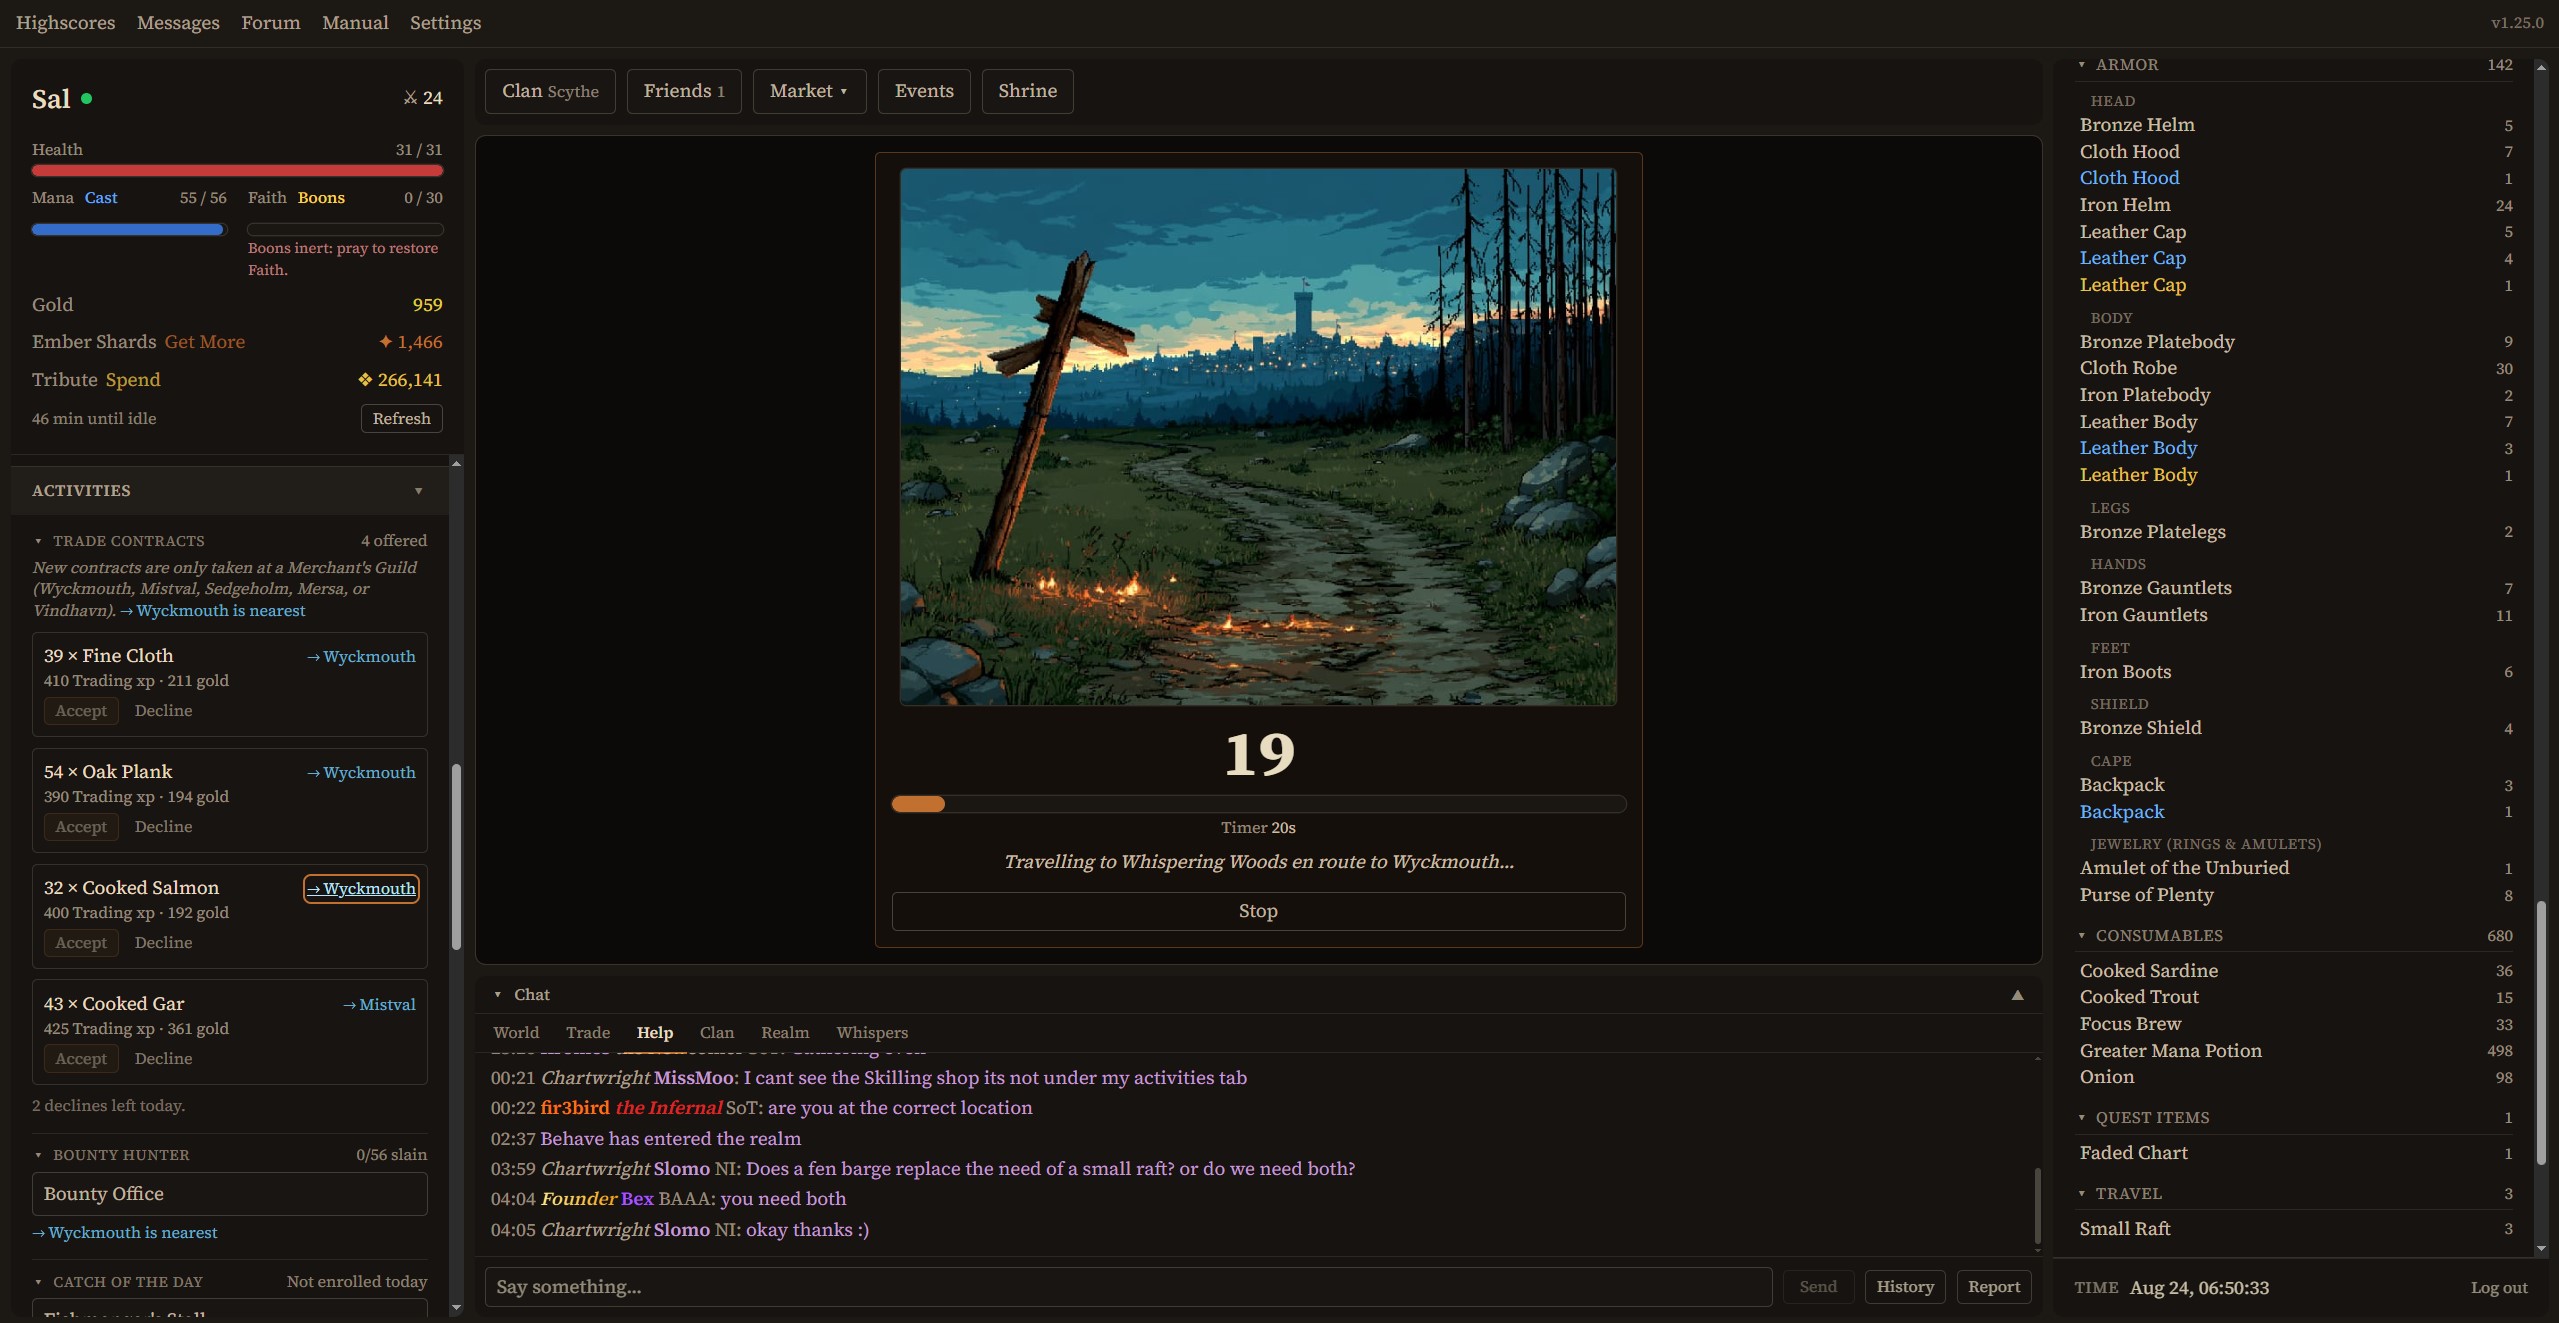The width and height of the screenshot is (2559, 1323).
Task: Collapse the Travel inventory section
Action: click(2082, 1194)
